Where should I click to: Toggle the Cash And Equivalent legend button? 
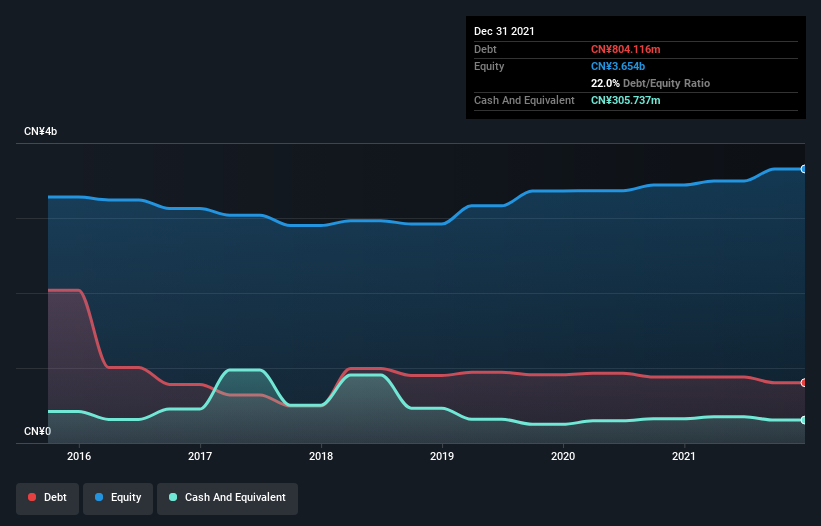pos(227,498)
